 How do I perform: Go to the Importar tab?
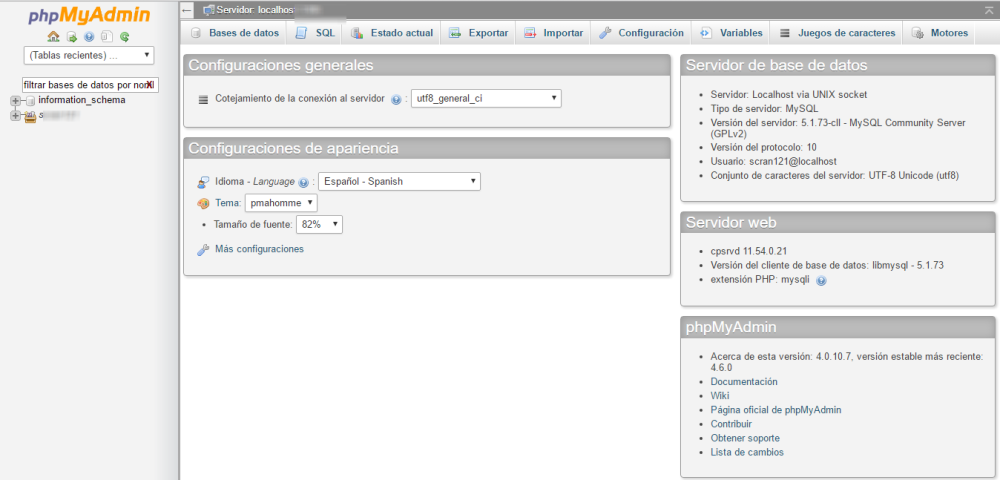coord(554,33)
